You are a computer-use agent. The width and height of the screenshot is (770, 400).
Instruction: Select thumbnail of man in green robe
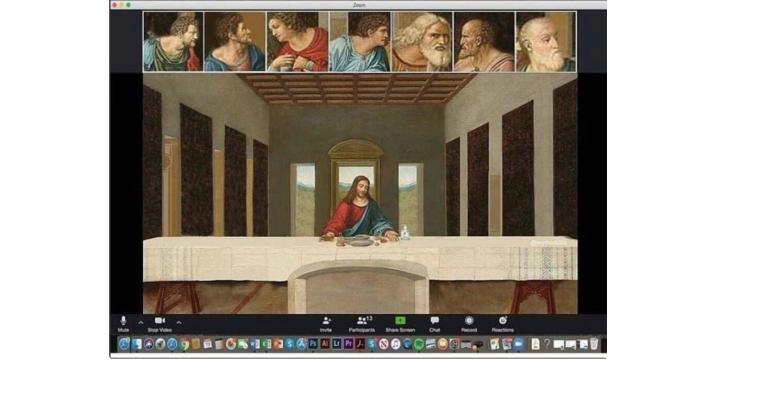click(173, 42)
